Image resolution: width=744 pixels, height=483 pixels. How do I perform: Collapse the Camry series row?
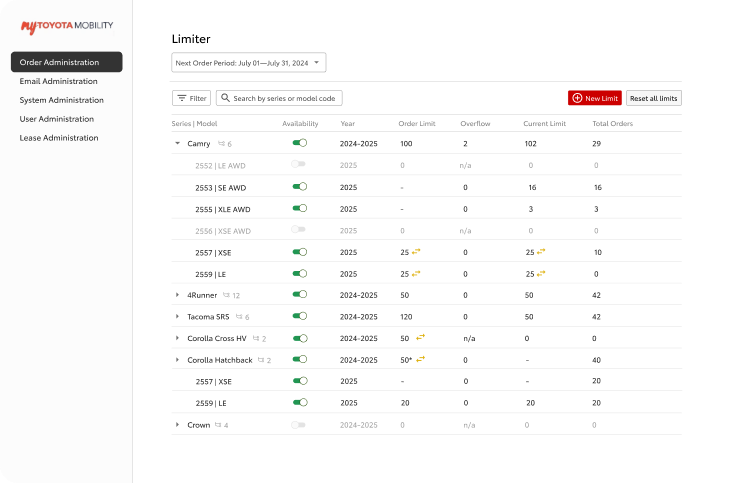click(177, 143)
